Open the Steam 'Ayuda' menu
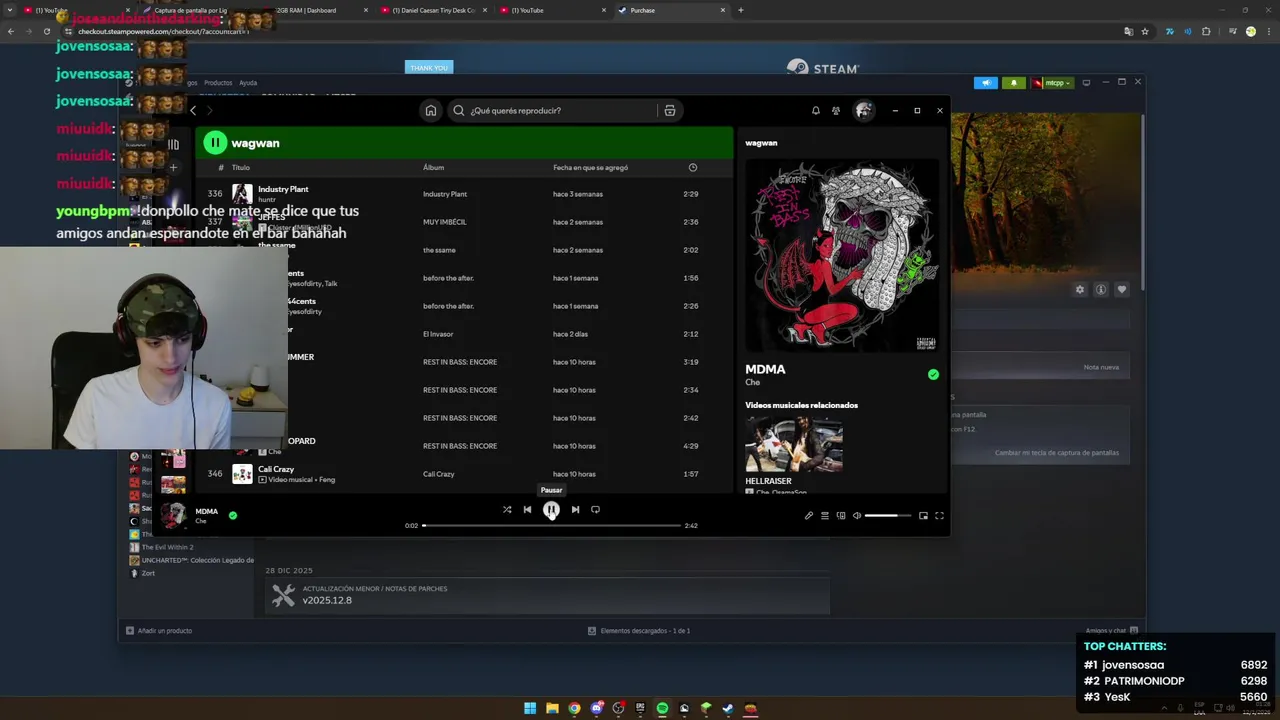 tap(248, 83)
